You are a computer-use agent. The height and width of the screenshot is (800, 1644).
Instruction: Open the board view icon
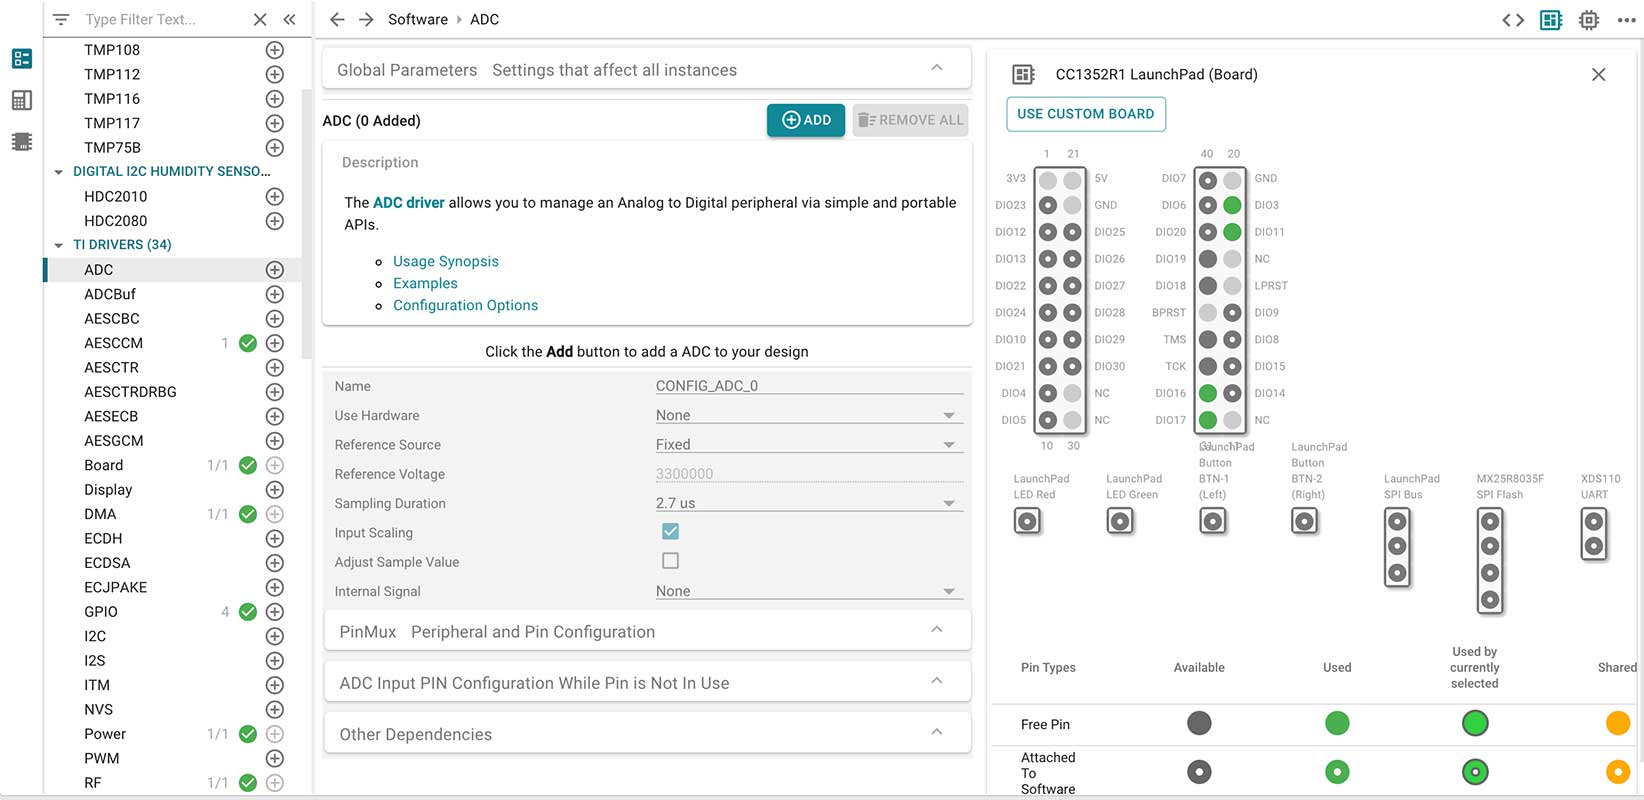[1551, 20]
